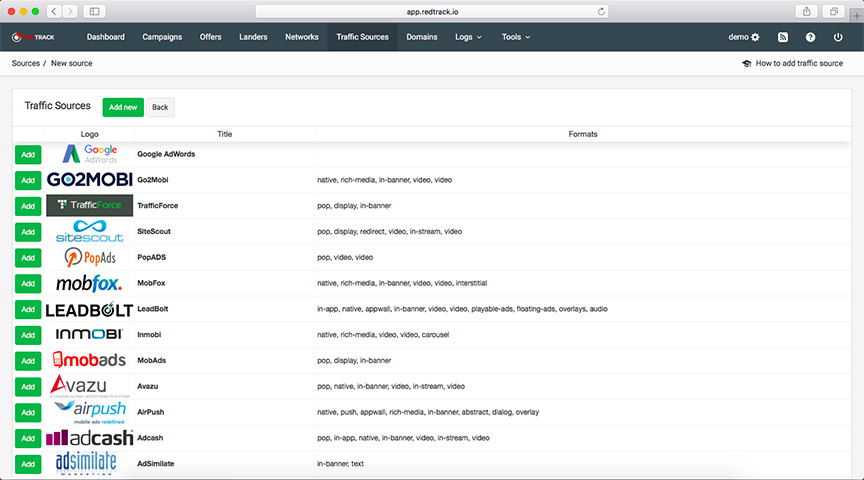Image resolution: width=864 pixels, height=480 pixels.
Task: Click the SiteScout logo
Action: point(90,231)
